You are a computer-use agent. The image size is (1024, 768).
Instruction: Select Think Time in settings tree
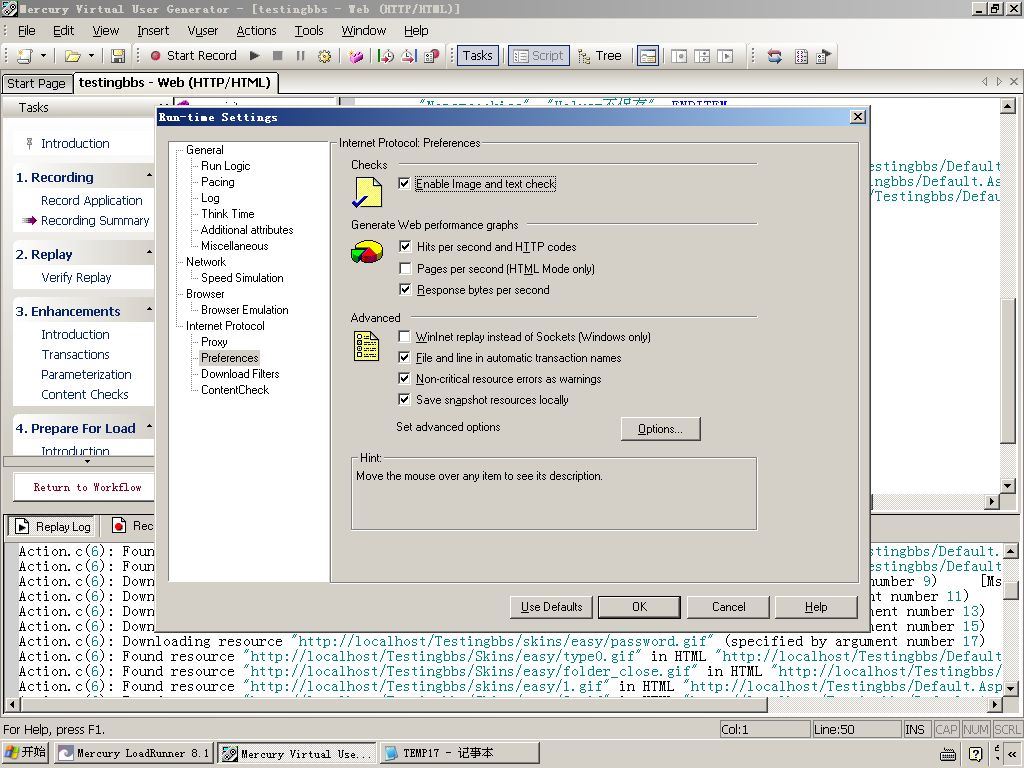point(227,214)
